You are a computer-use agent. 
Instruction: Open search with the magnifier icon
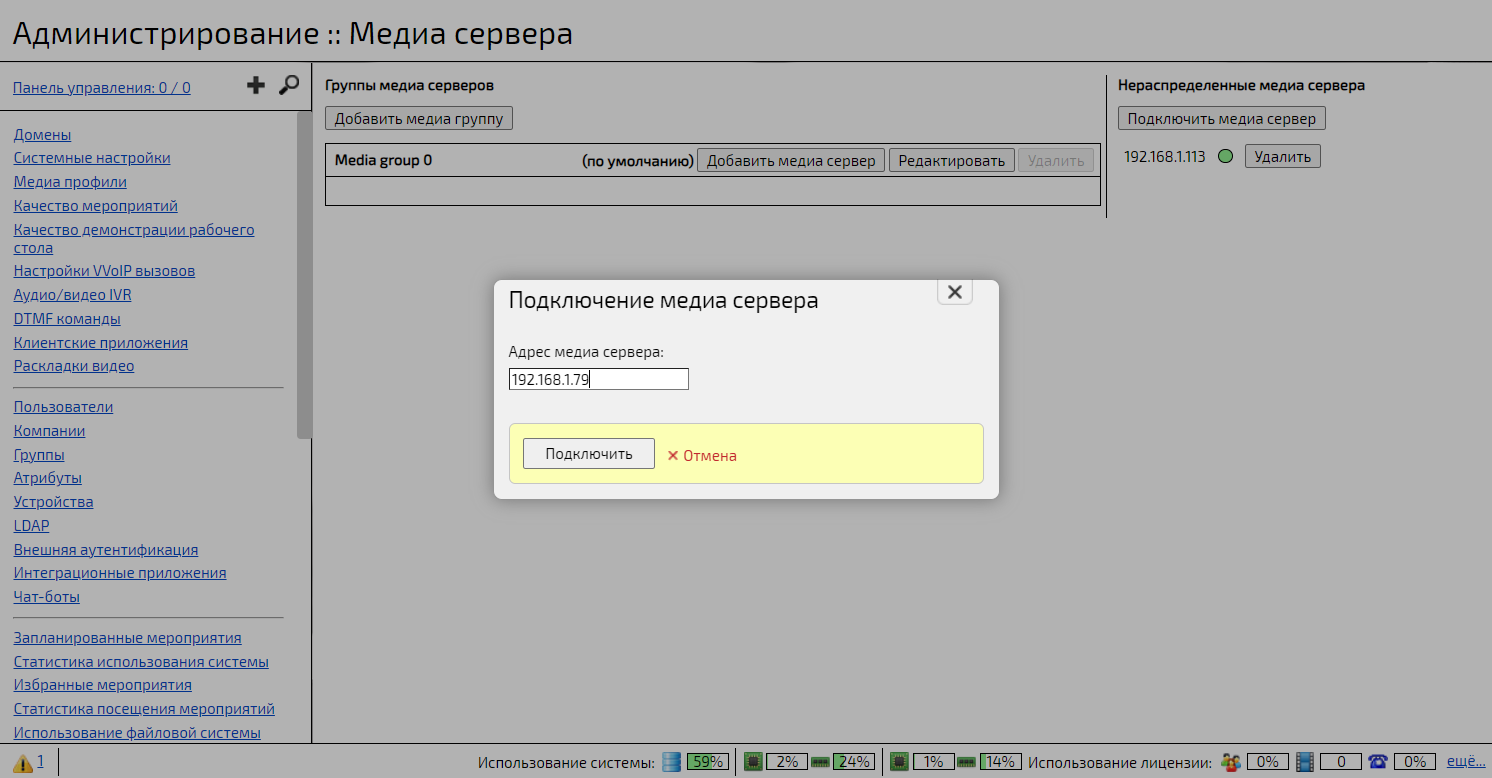(290, 86)
